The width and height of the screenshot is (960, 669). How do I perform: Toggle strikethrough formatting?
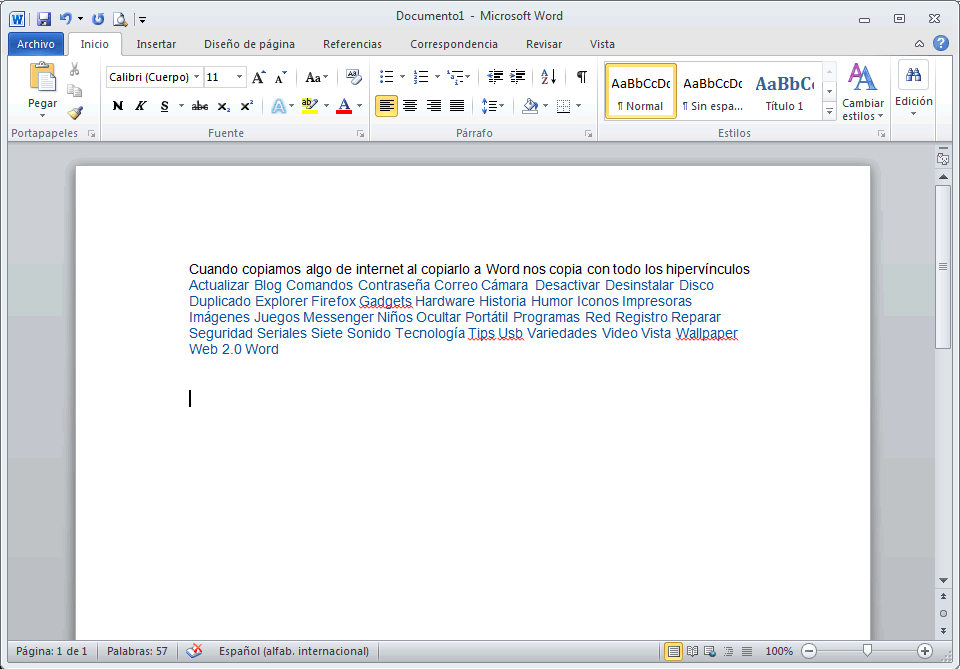point(200,107)
